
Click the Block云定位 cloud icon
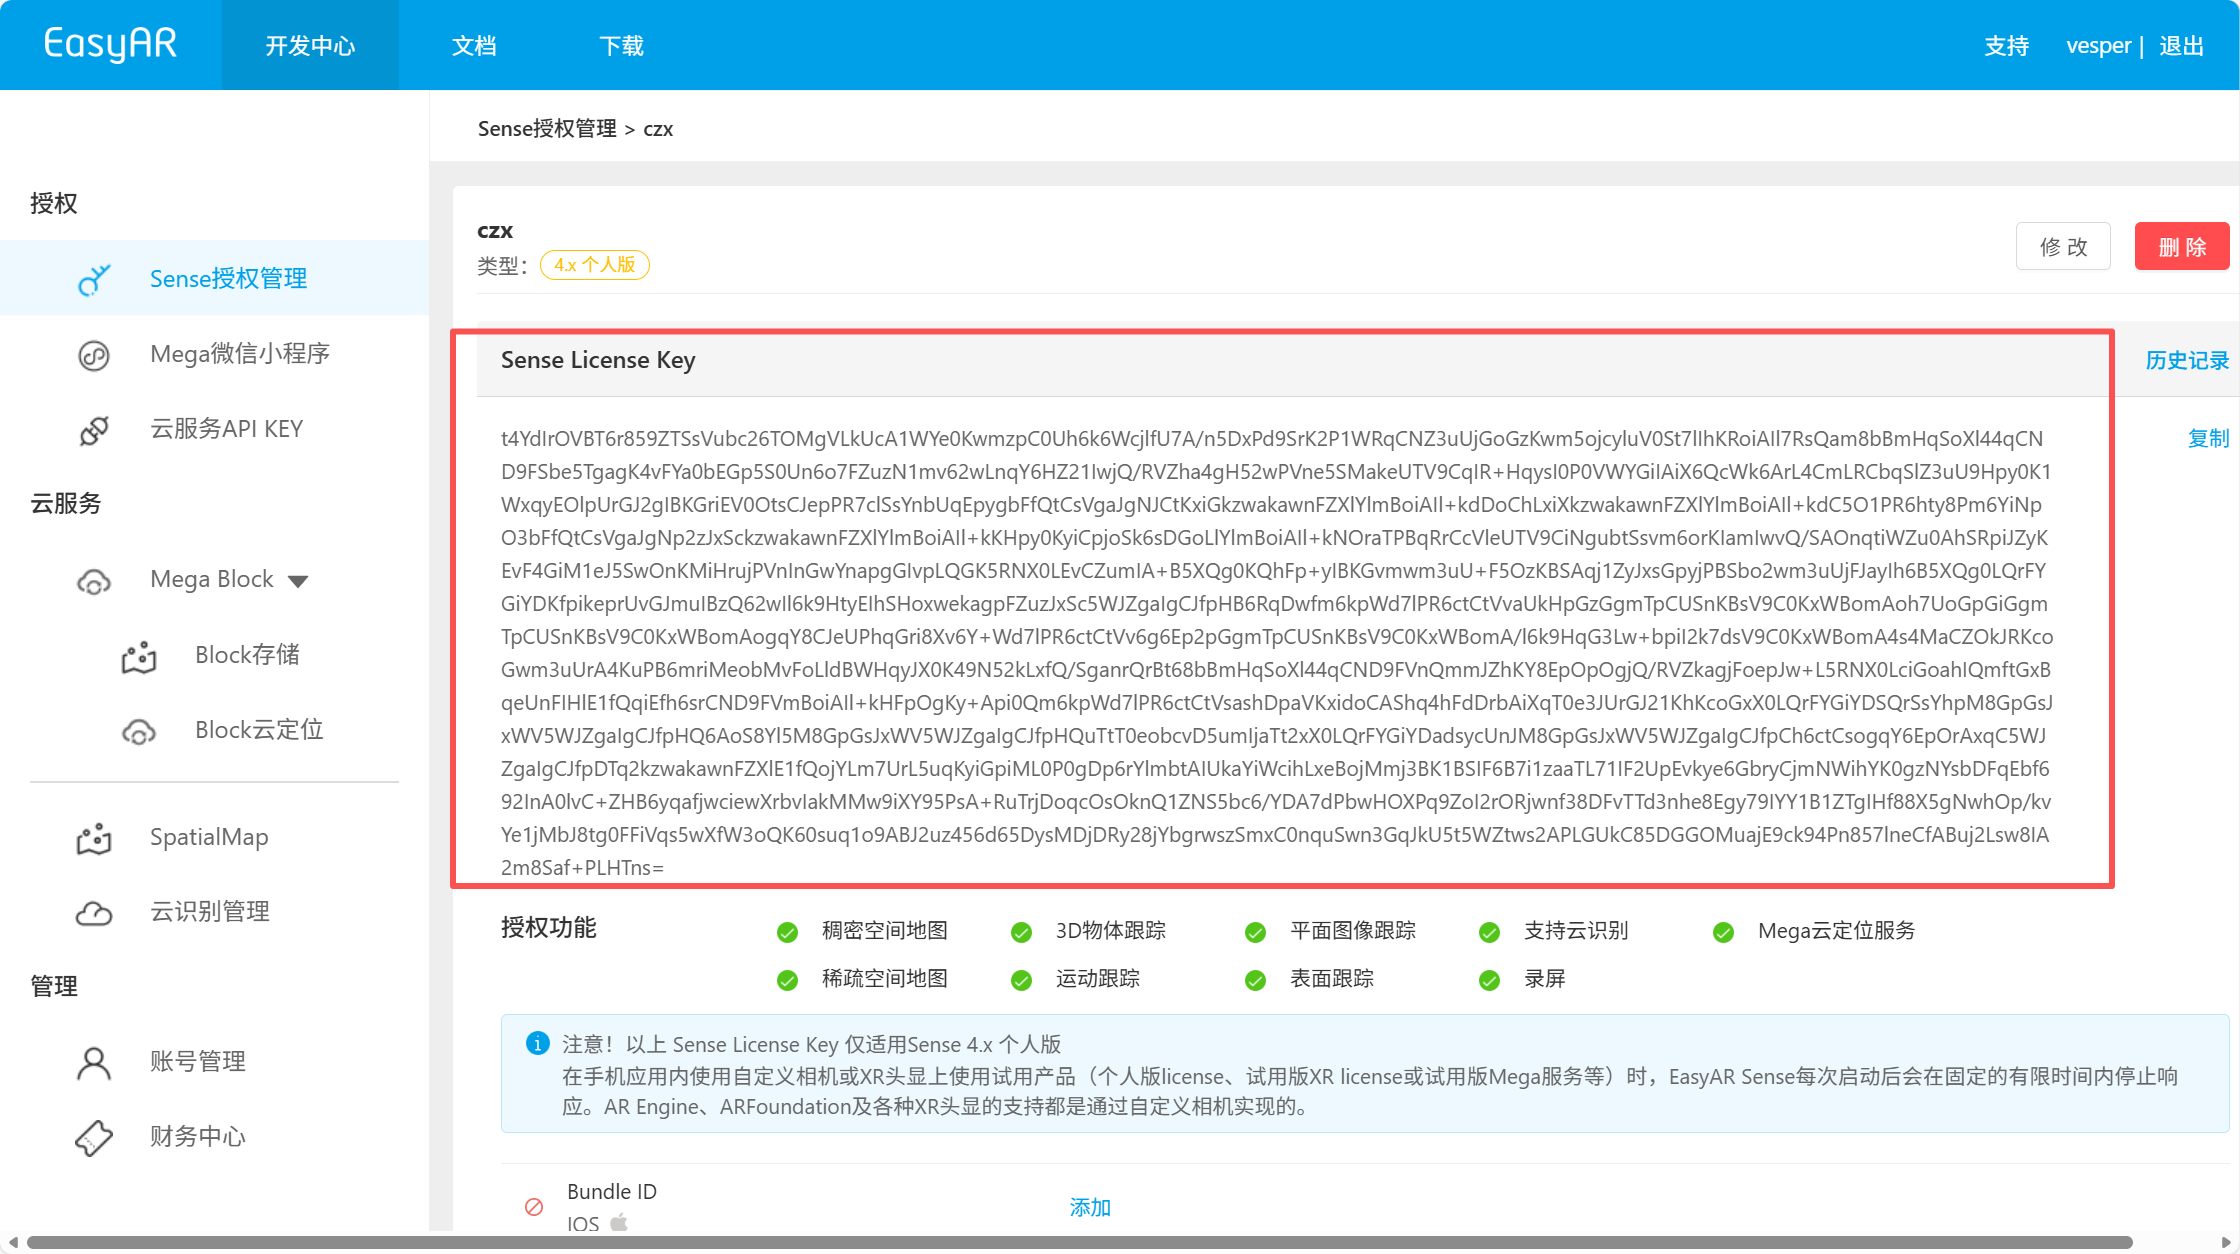[x=139, y=732]
